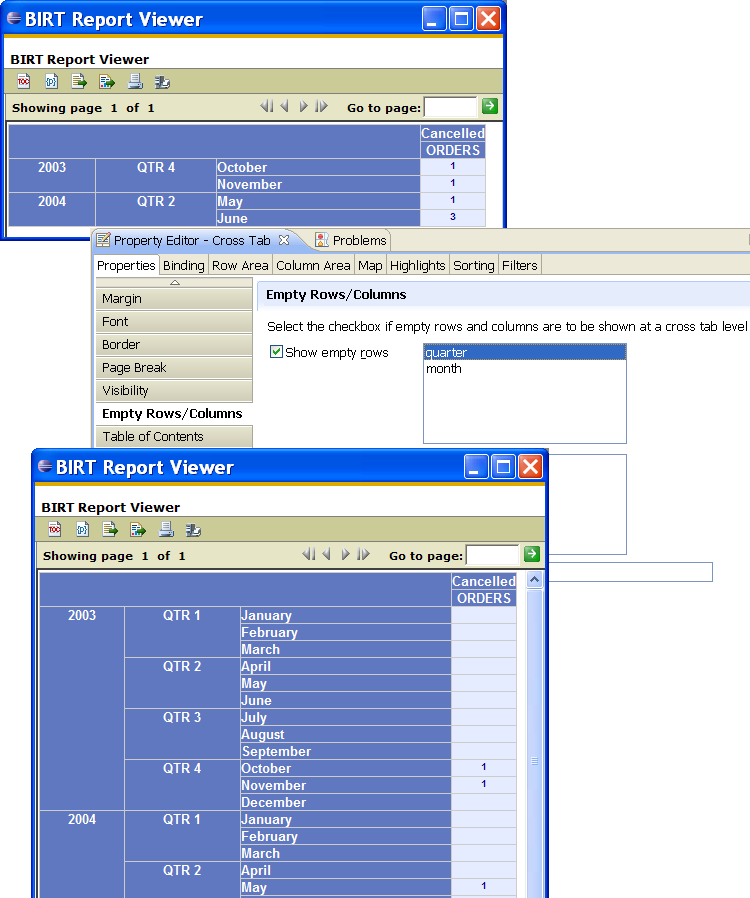
Task: Run report with parameters in upper viewer
Action: 51,81
